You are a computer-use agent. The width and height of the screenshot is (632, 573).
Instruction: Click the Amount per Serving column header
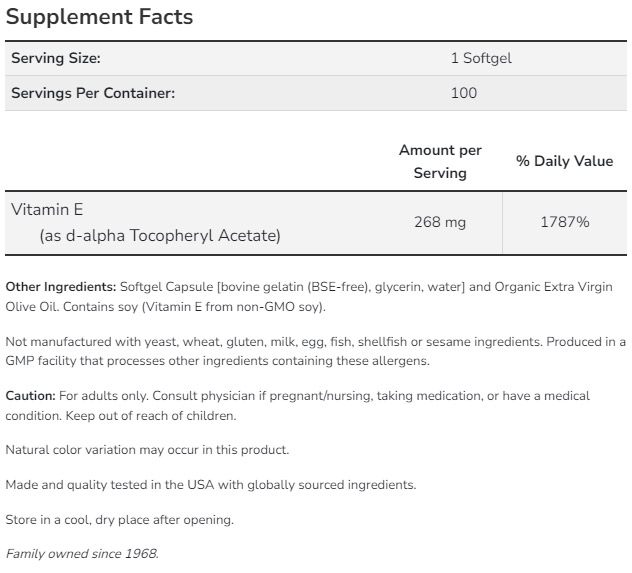pos(440,161)
